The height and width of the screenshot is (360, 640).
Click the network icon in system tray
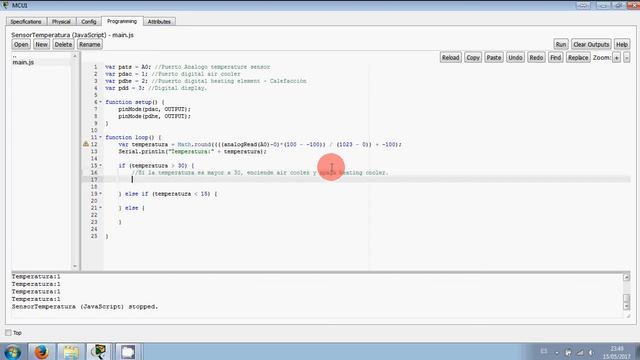coord(580,352)
